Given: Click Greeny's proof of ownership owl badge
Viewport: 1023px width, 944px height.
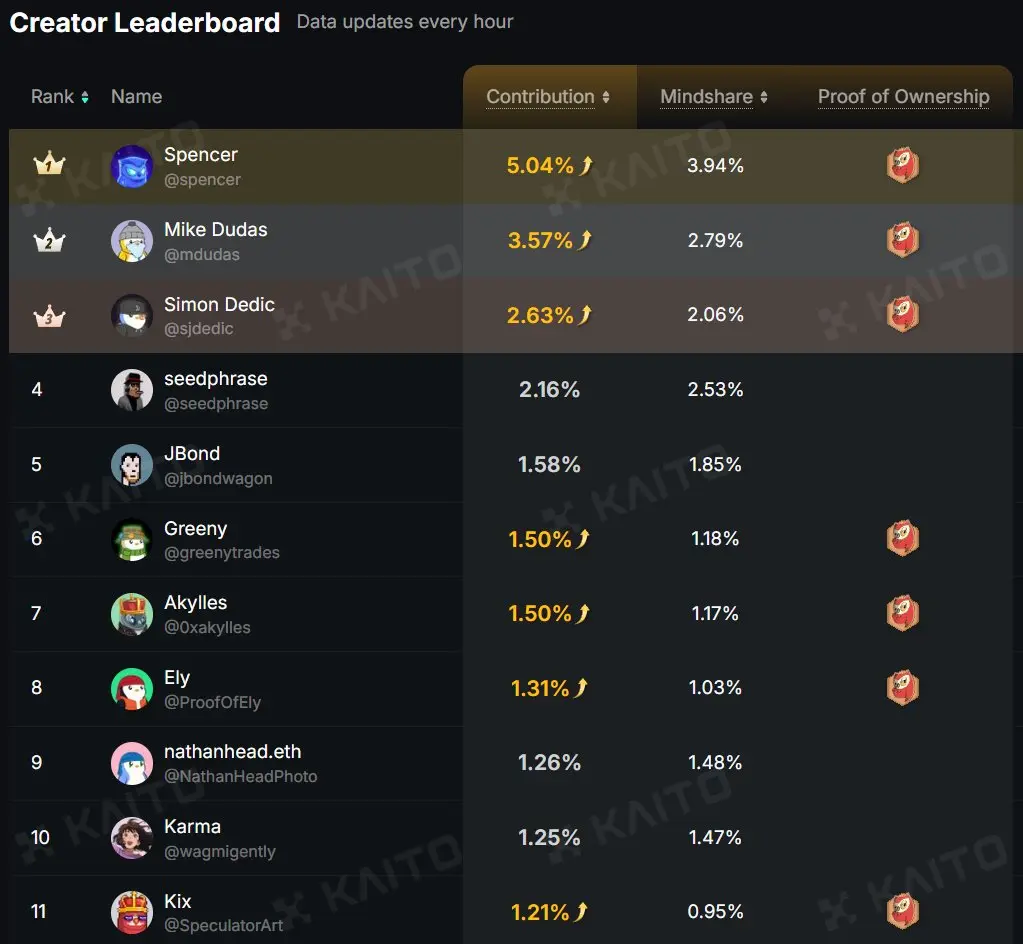Looking at the screenshot, I should pos(903,538).
